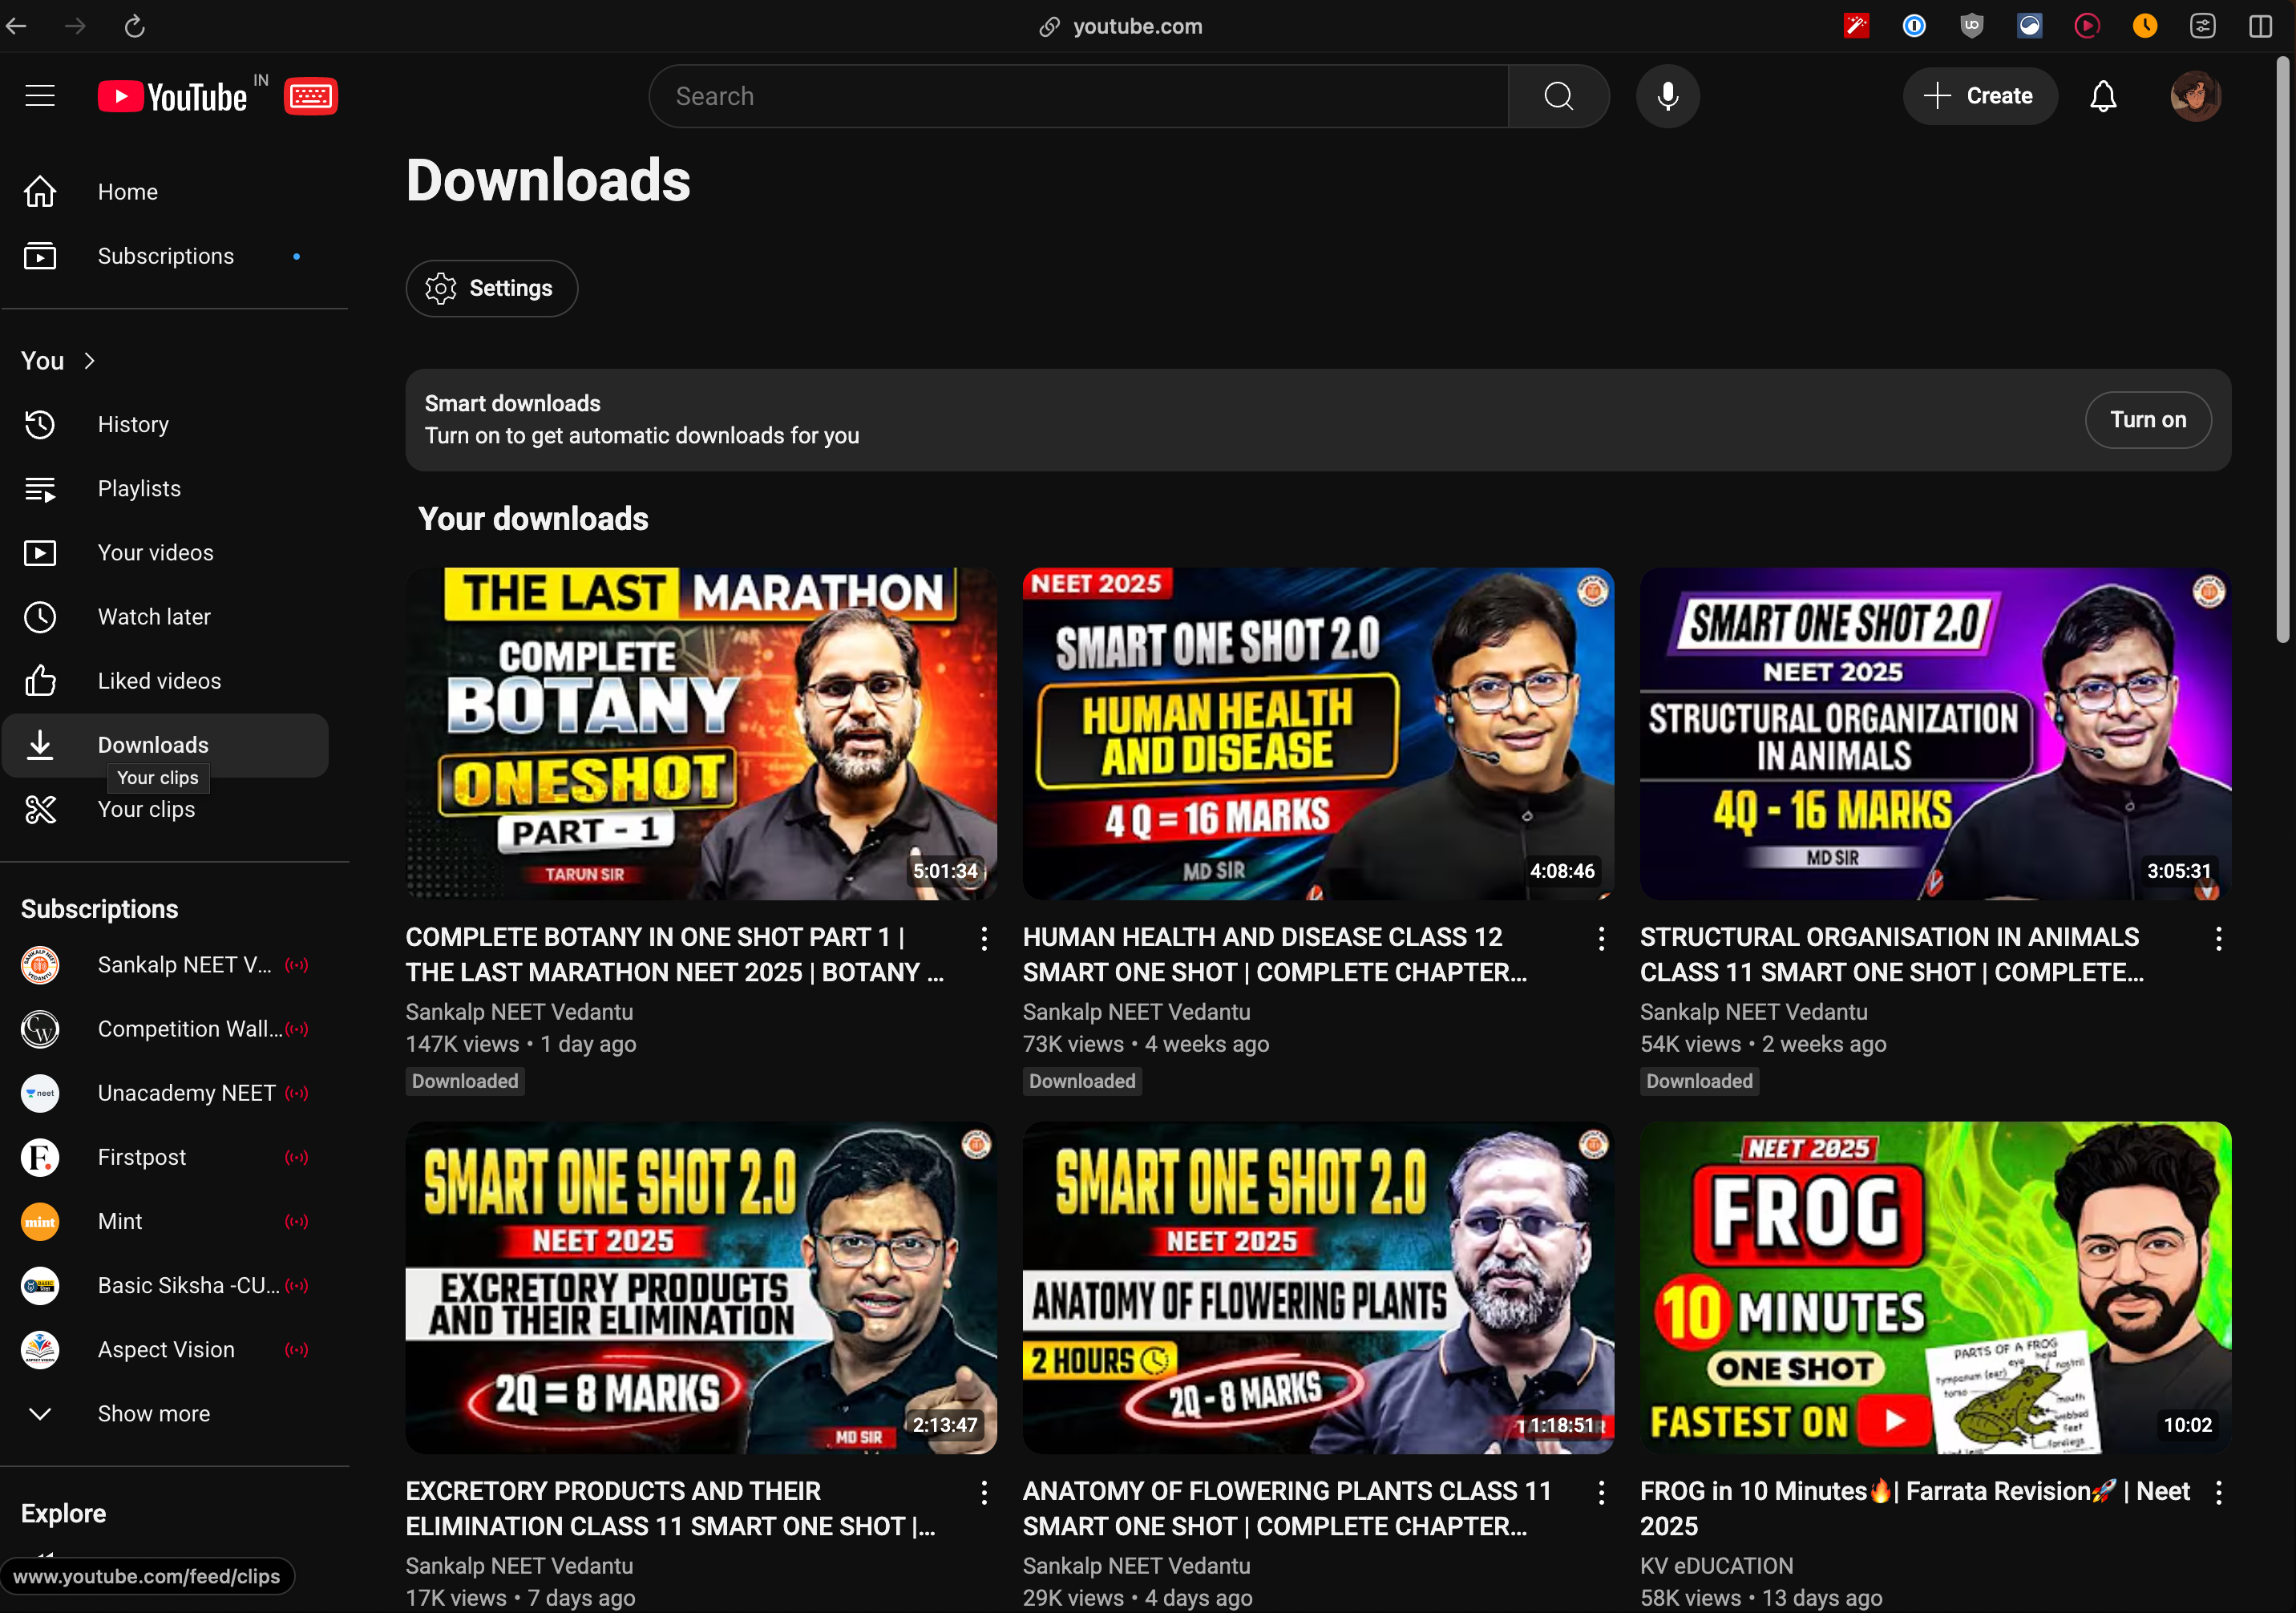Open the hamburger guide menu
This screenshot has height=1613, width=2296.
pos(40,96)
